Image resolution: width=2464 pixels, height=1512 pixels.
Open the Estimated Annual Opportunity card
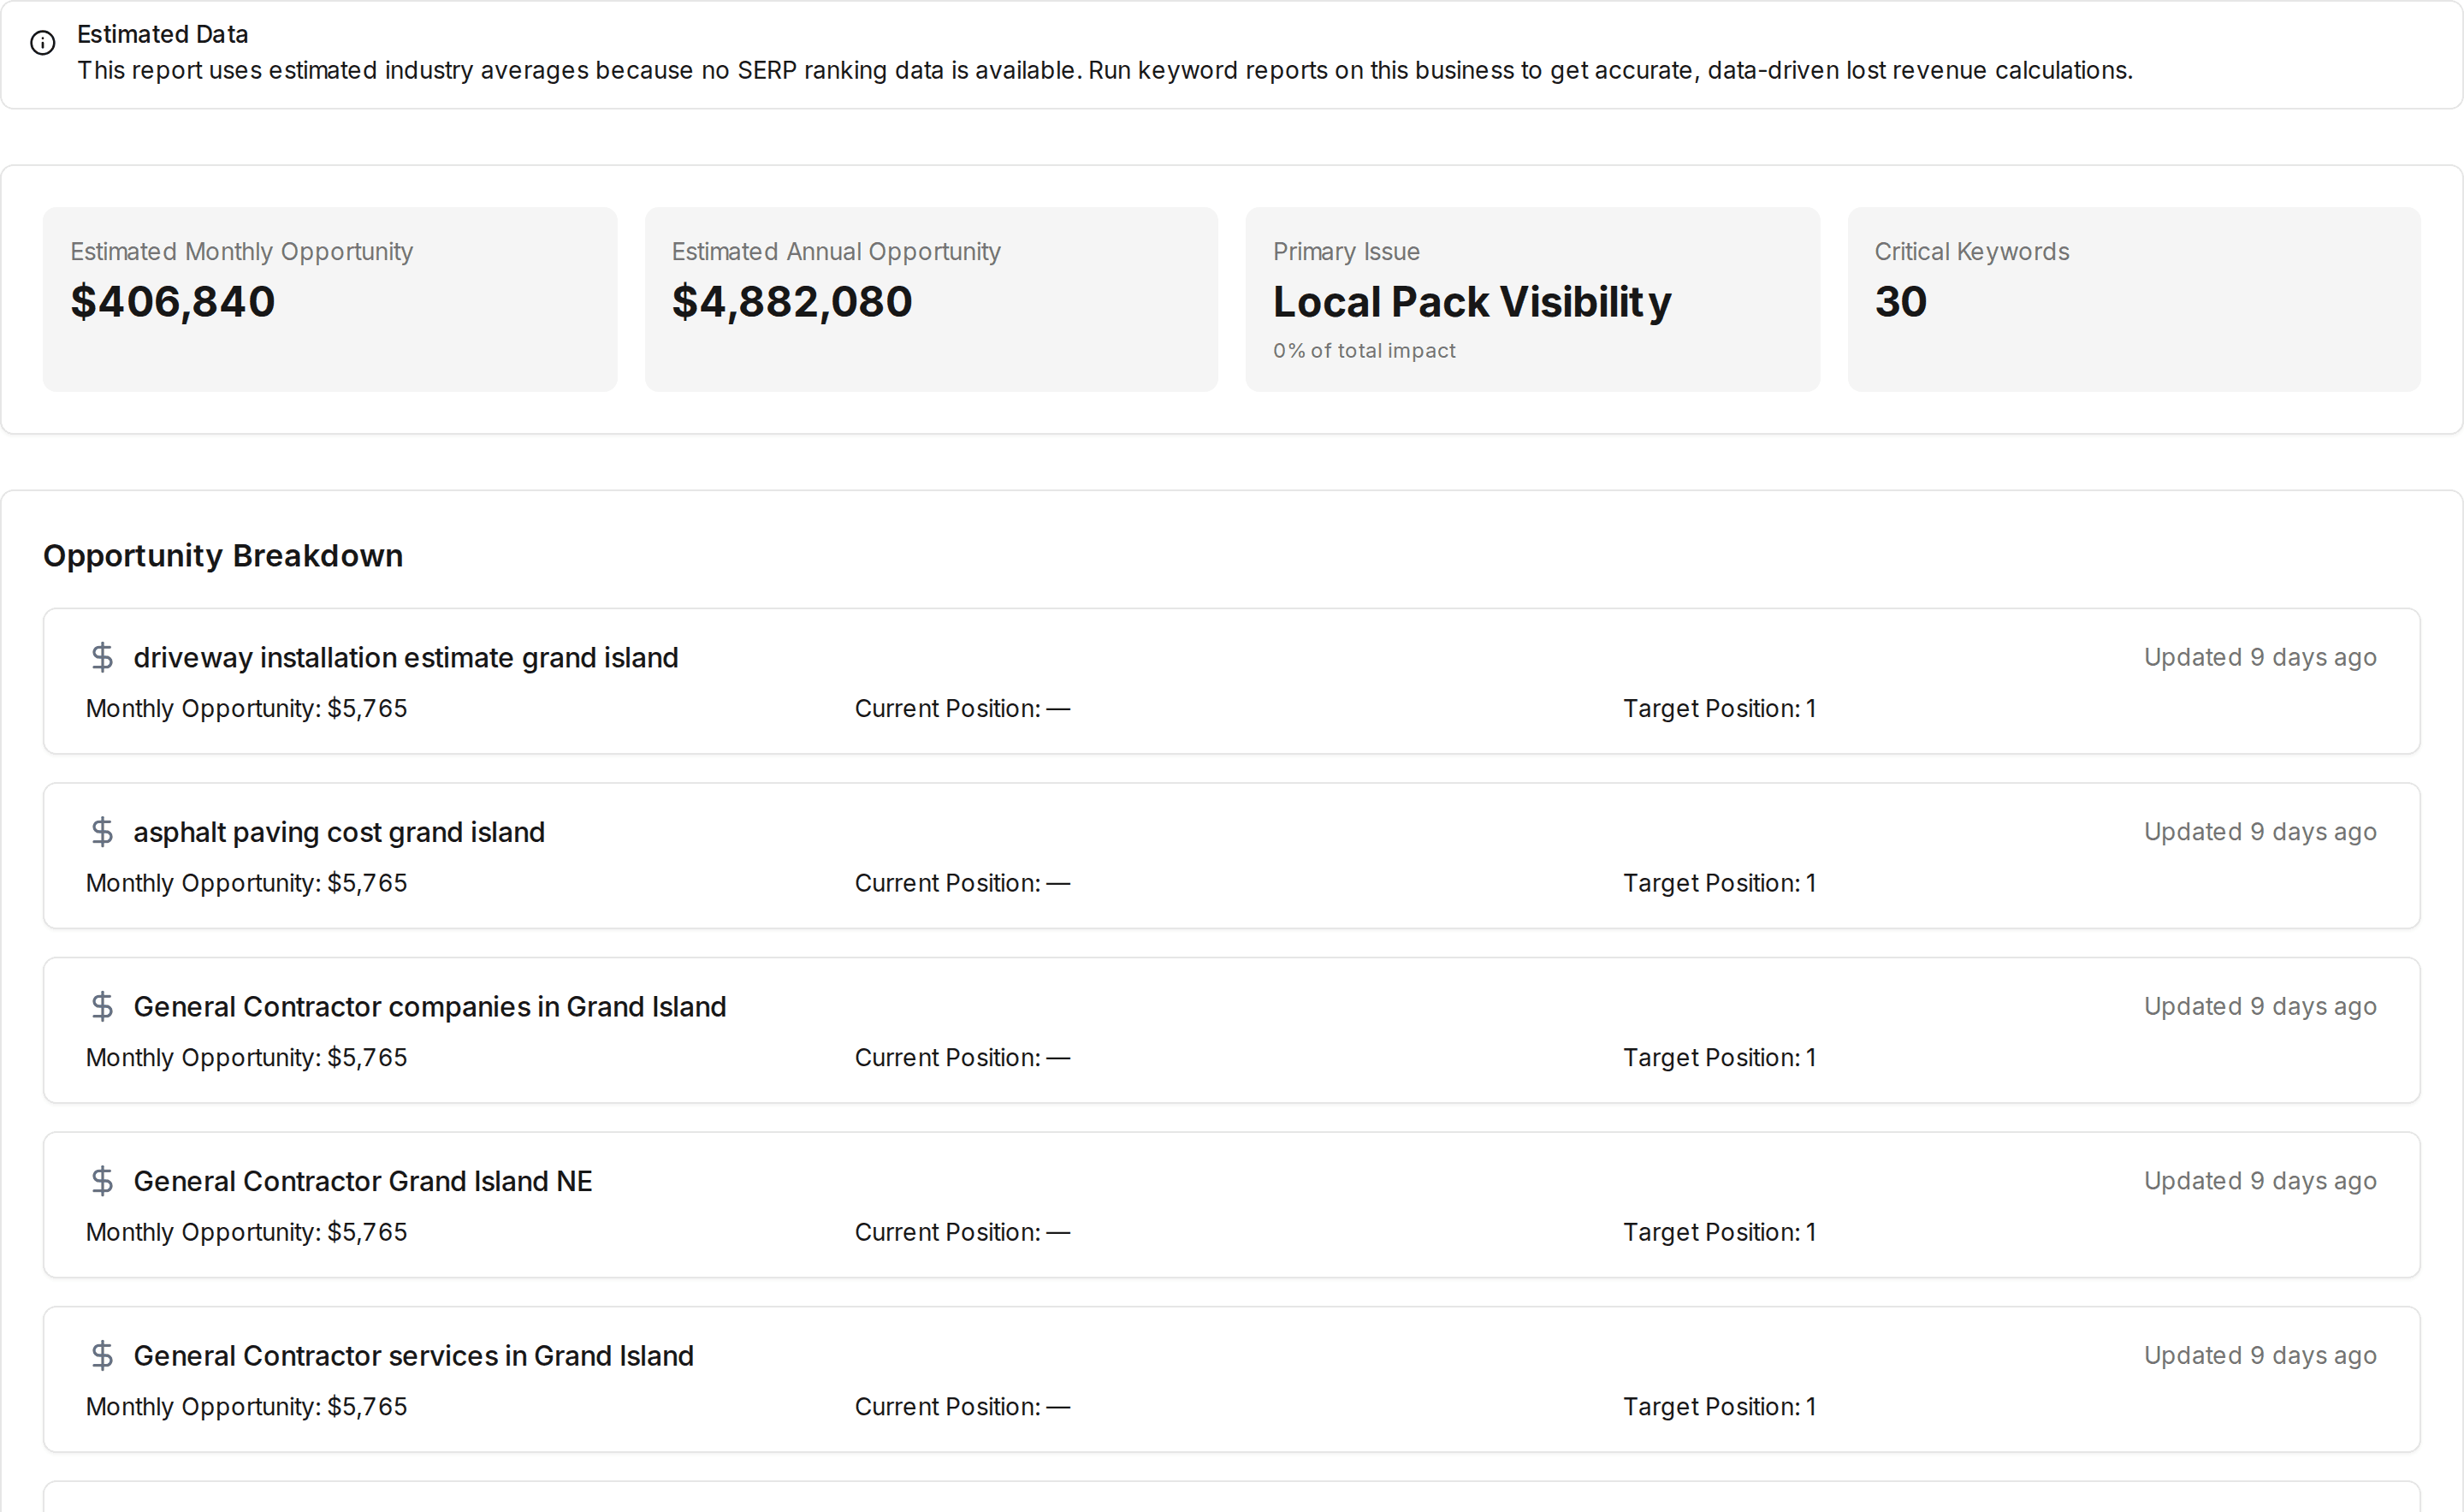[x=931, y=299]
